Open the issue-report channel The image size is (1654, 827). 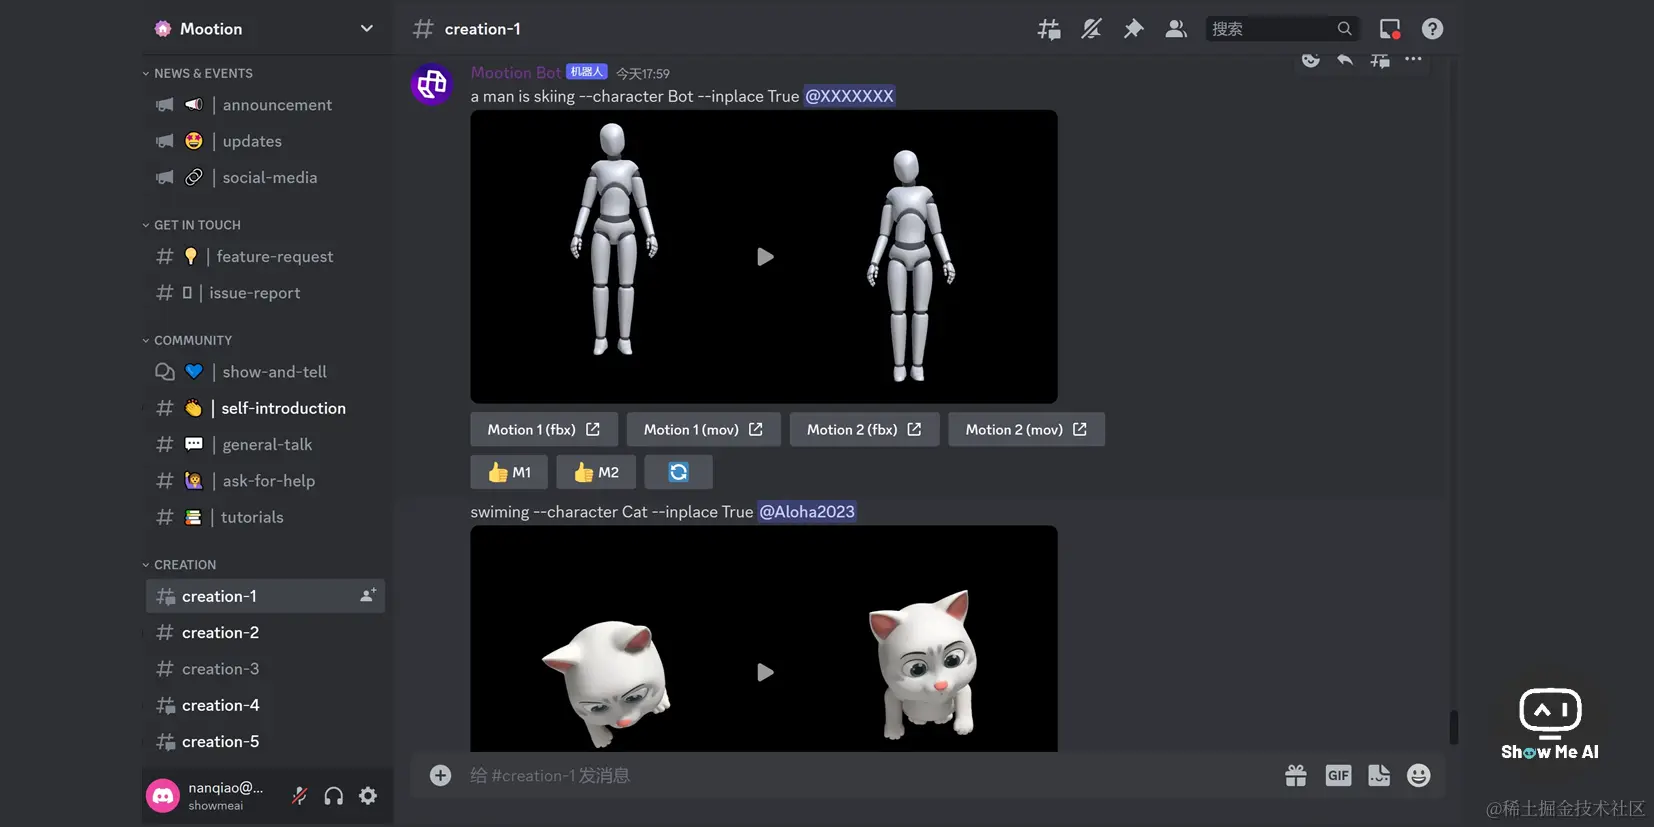point(265,293)
